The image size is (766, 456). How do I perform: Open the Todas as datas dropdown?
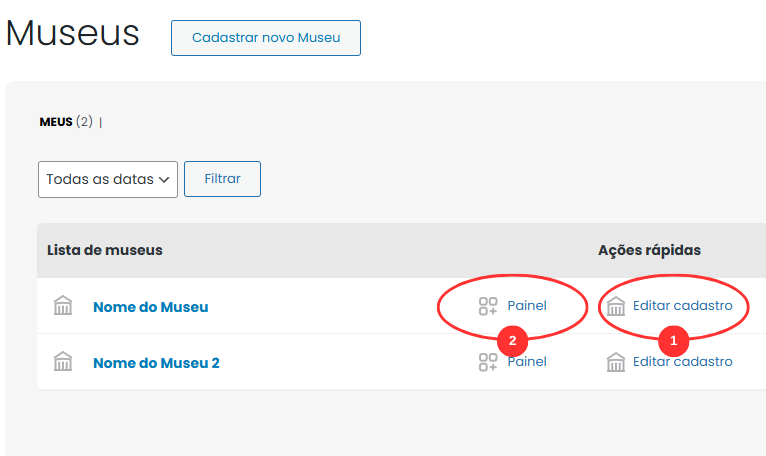(x=108, y=180)
